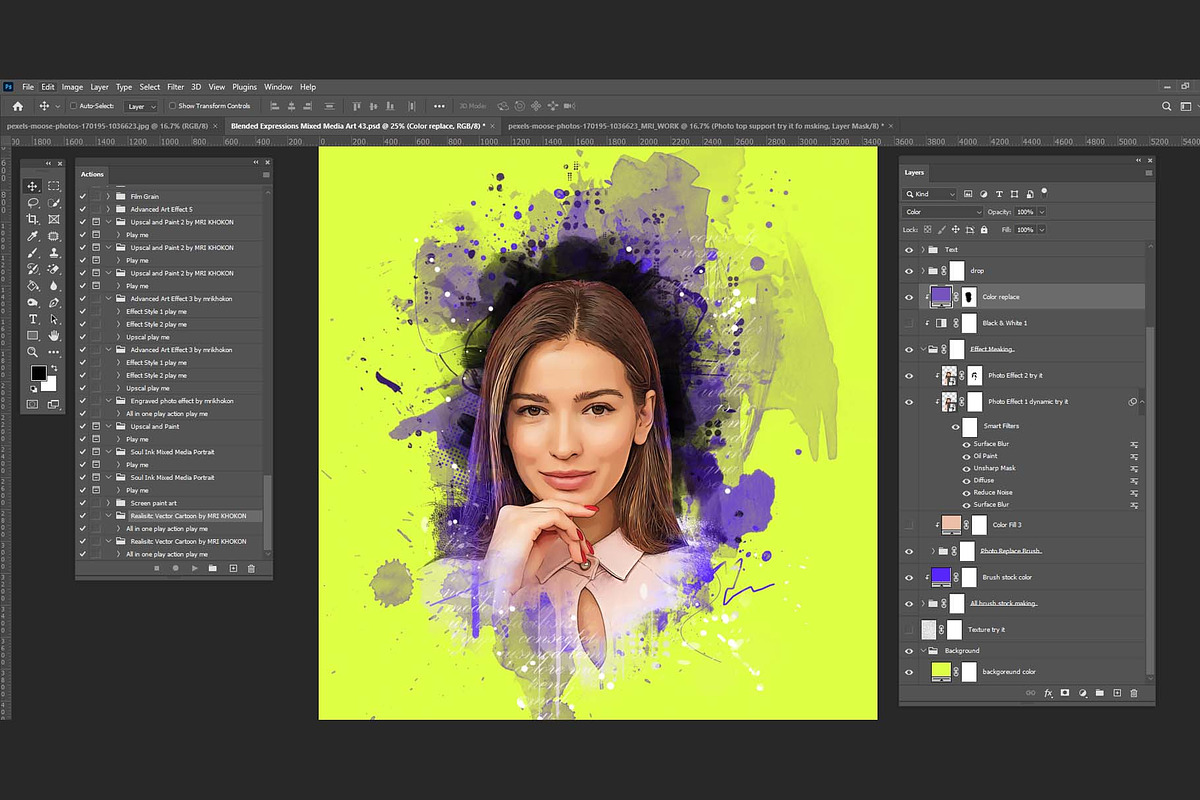Expand the Advanced Art Effect 5 set

point(108,209)
